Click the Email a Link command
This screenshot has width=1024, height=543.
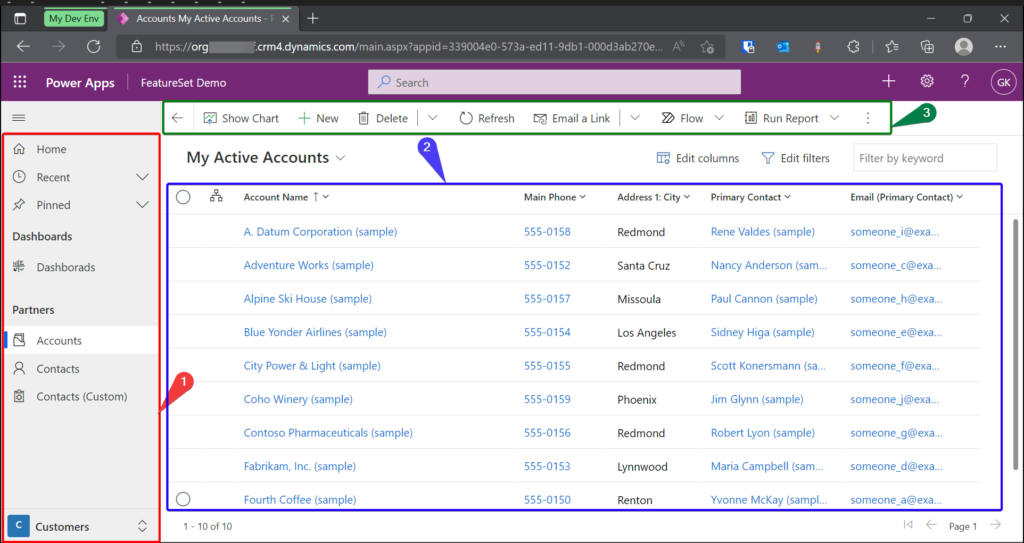click(571, 118)
